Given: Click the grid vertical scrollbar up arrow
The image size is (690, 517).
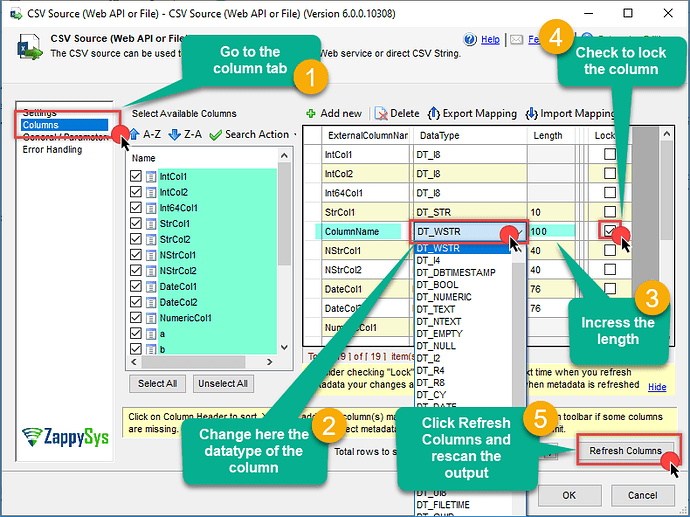Looking at the screenshot, I should (667, 134).
